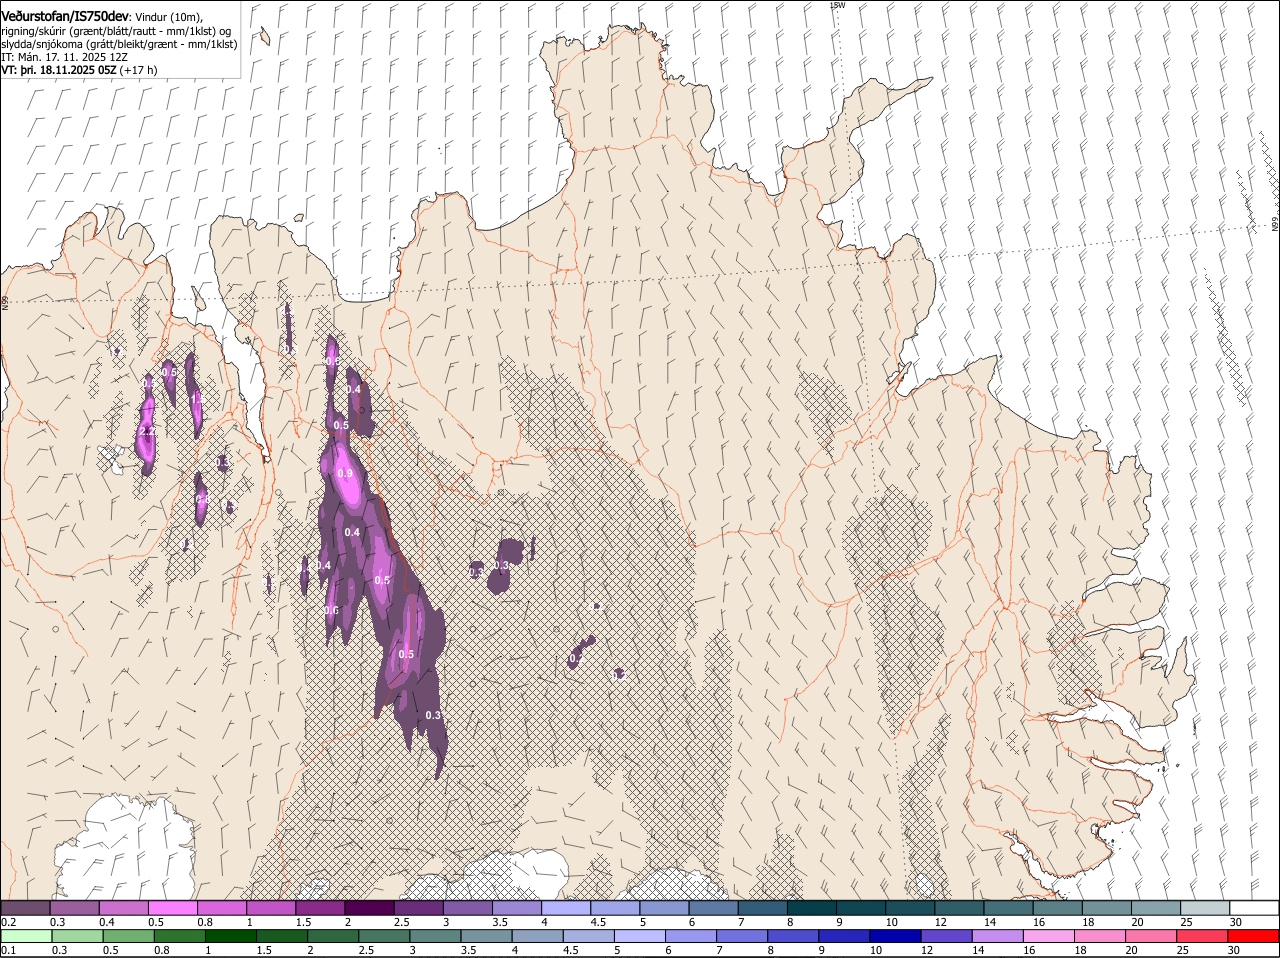This screenshot has height=958, width=1280.
Task: Pick the bright-pink 0.5 snow legend swatch
Action: tap(173, 907)
